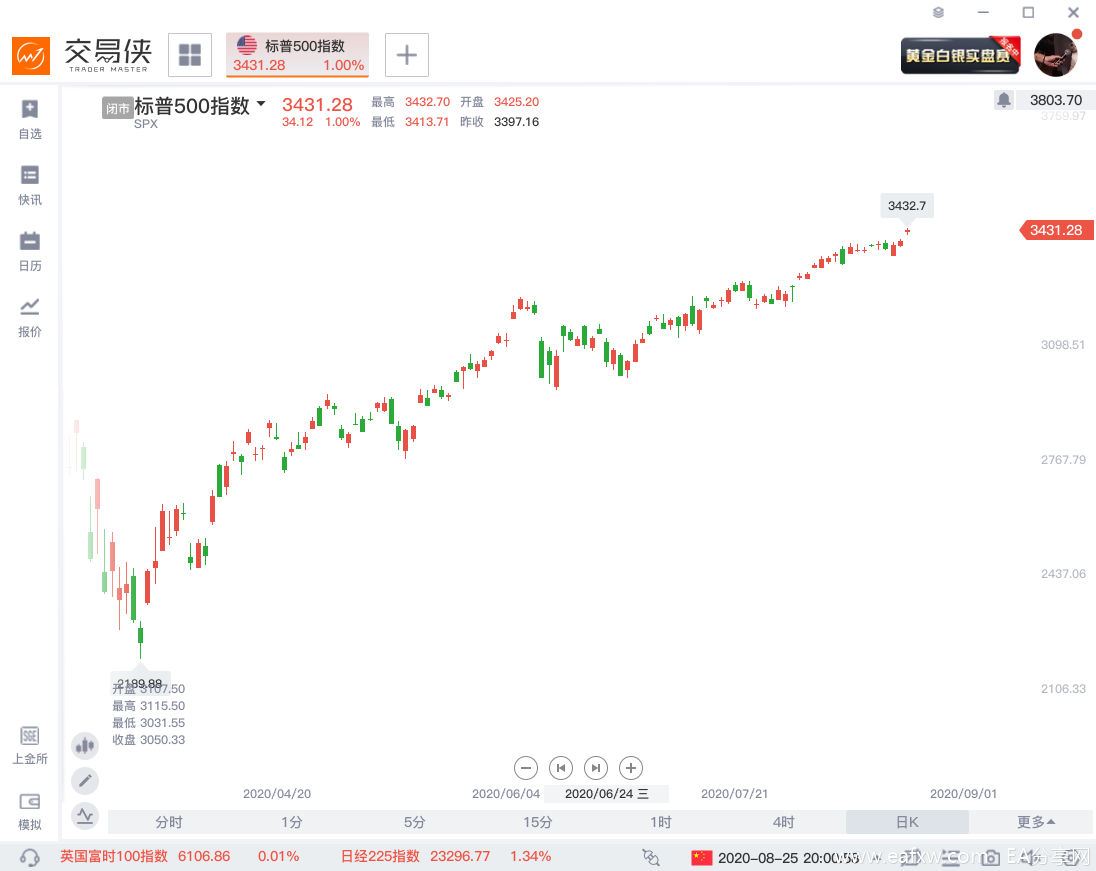
Task: Open the 报价 quotes sidebar icon
Action: point(30,317)
